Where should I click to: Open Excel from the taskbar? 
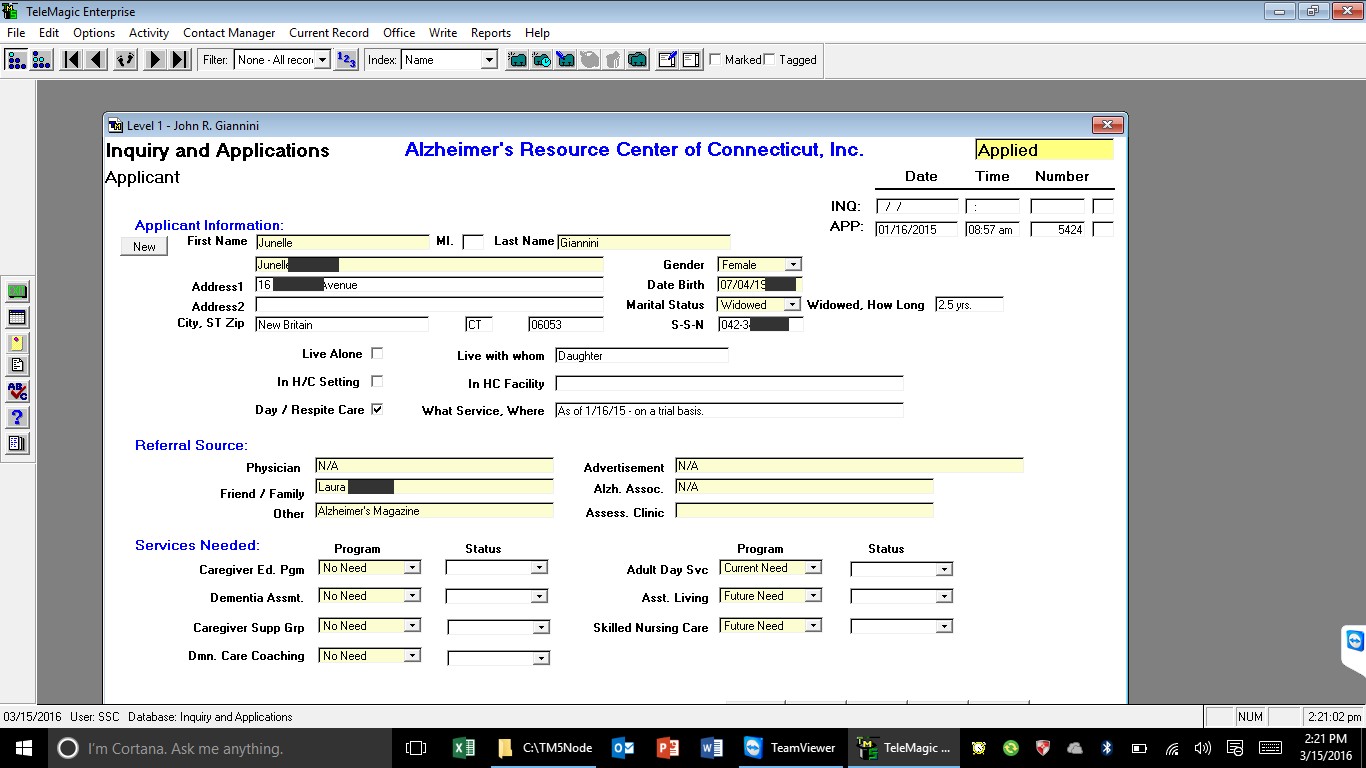464,748
